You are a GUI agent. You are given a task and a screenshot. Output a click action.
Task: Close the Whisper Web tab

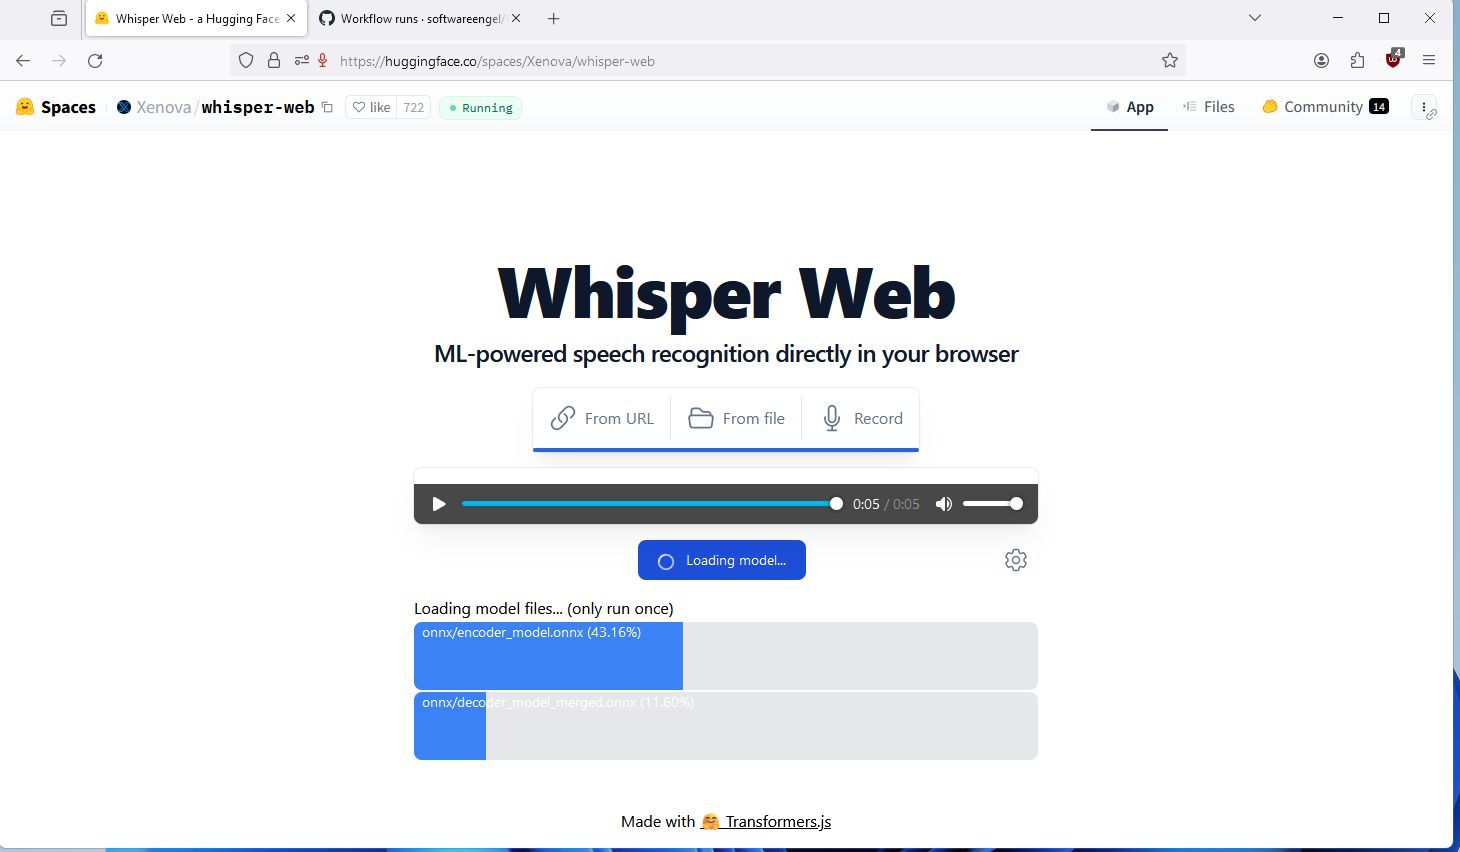click(x=291, y=18)
